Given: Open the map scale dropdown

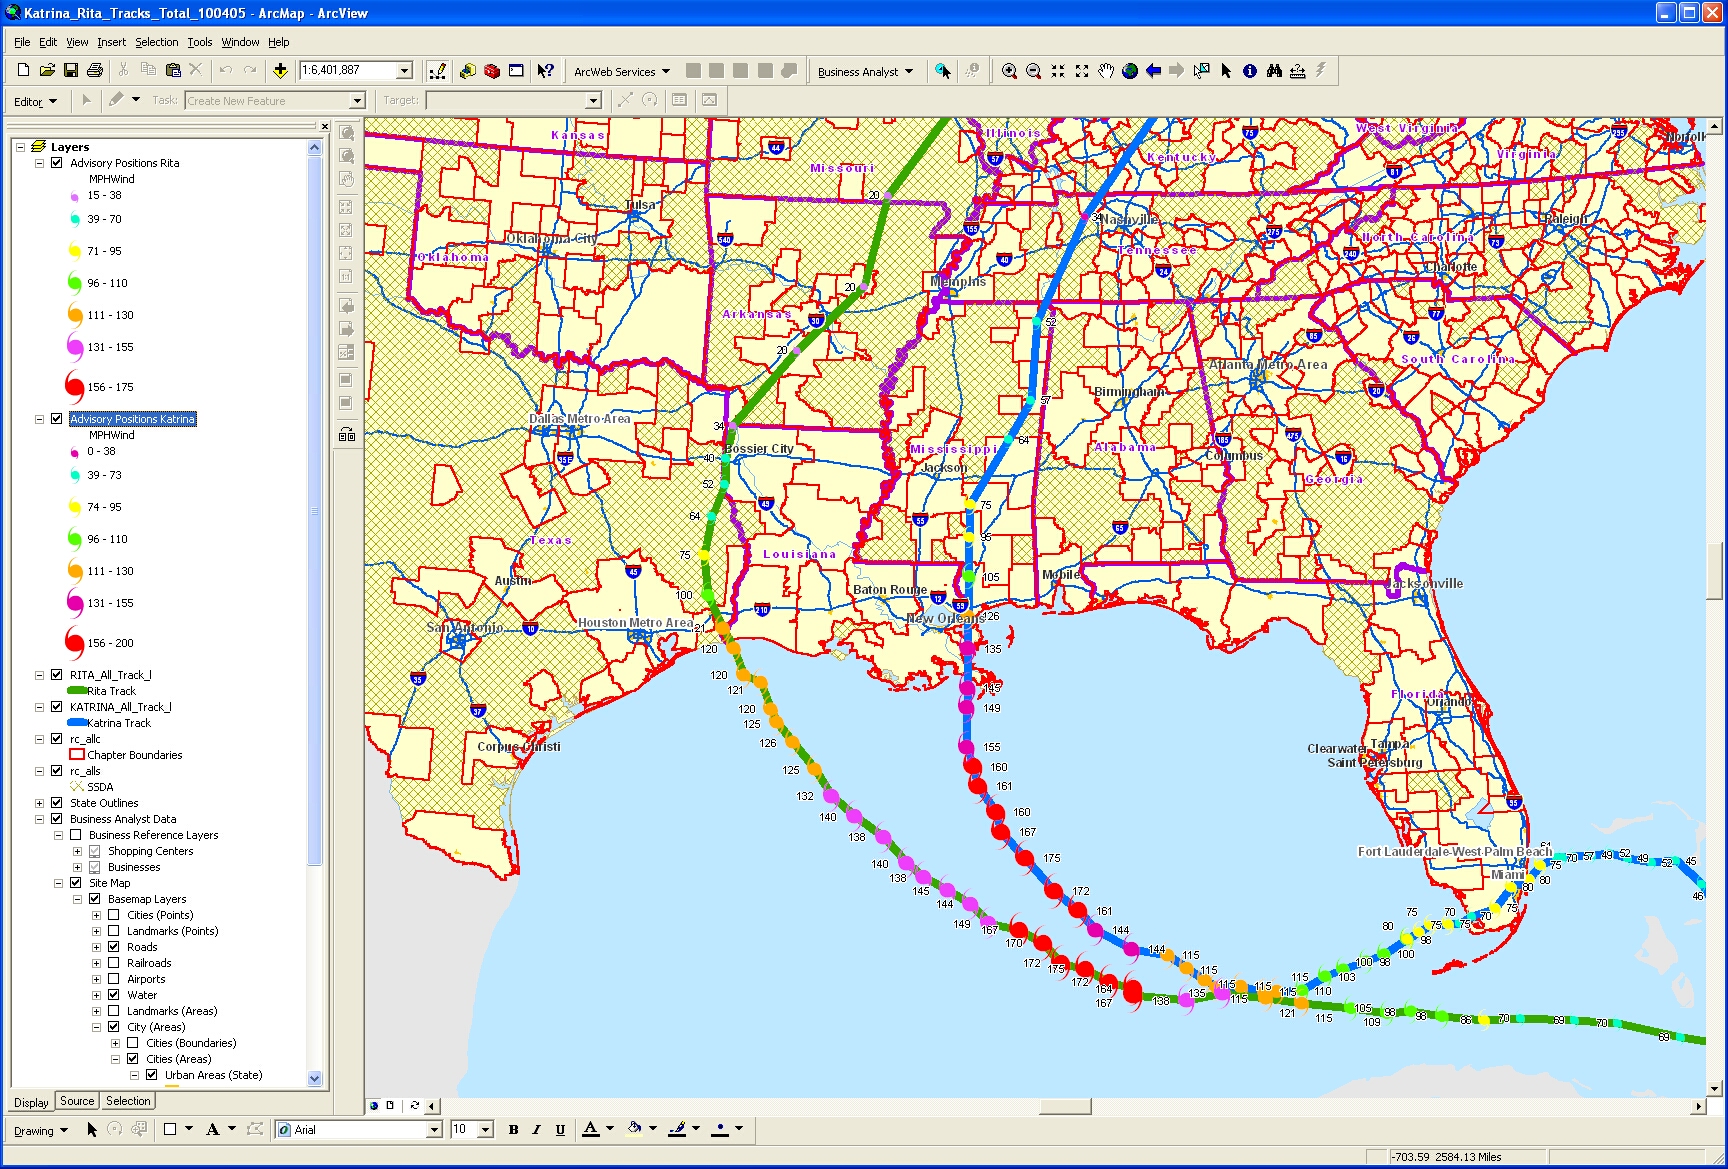Looking at the screenshot, I should click(x=405, y=71).
